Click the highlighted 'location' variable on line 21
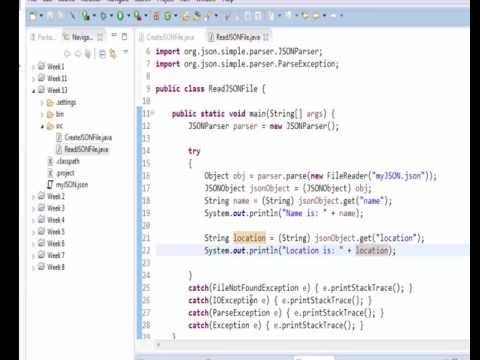Viewport: 480px width, 360px height. 249,238
